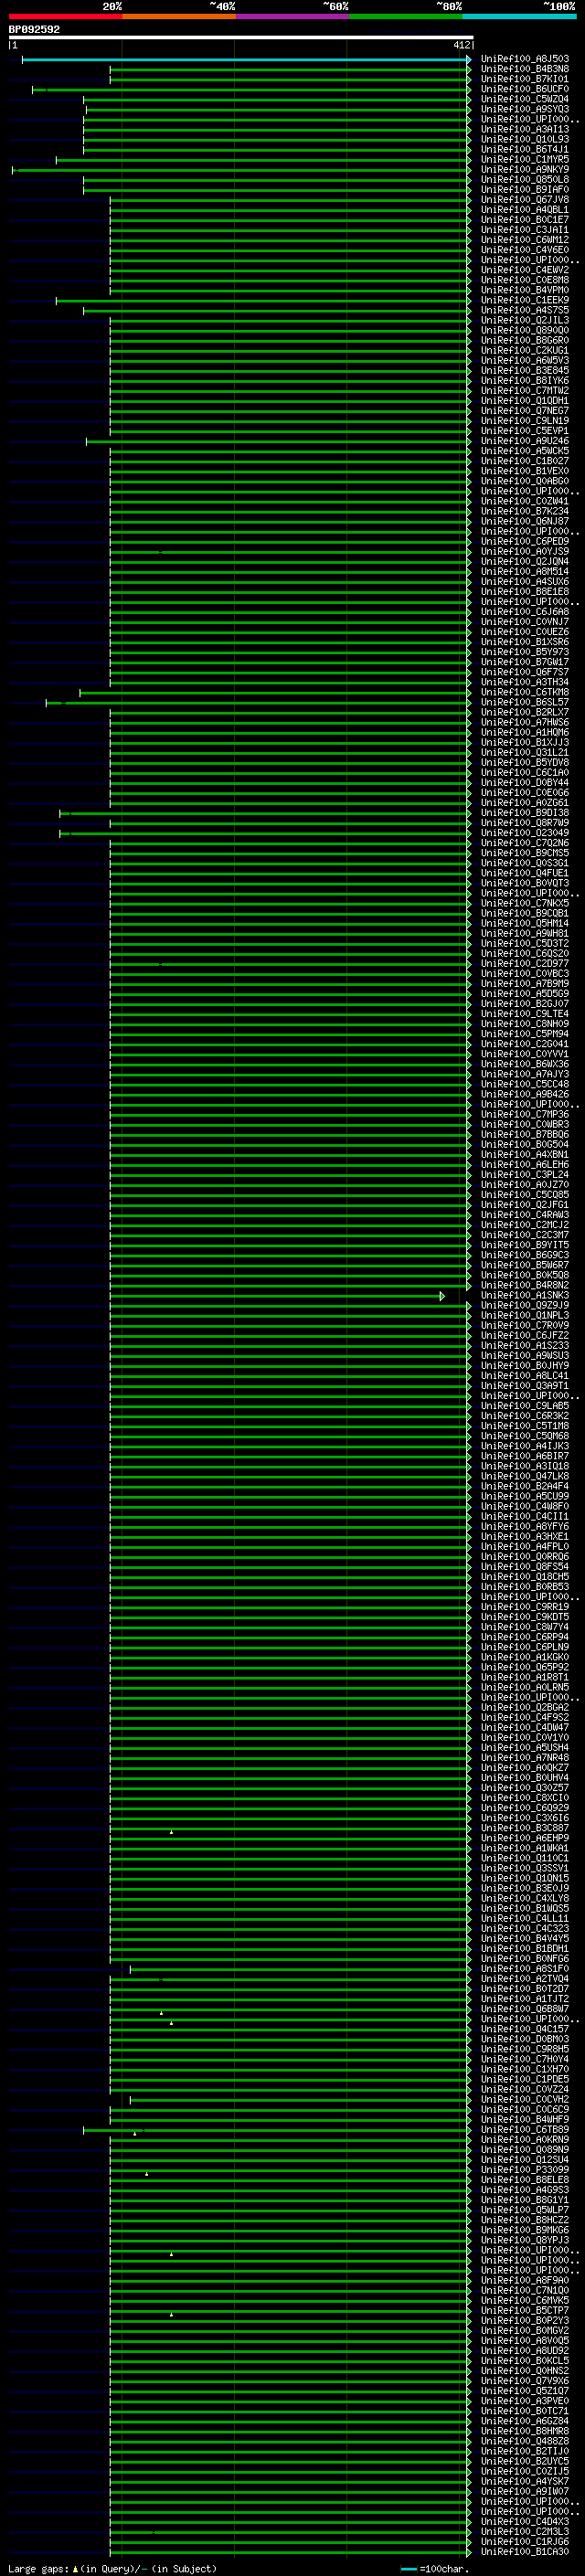Click the Large gaps legend text
The width and height of the screenshot is (585, 2576).
click(40, 2568)
